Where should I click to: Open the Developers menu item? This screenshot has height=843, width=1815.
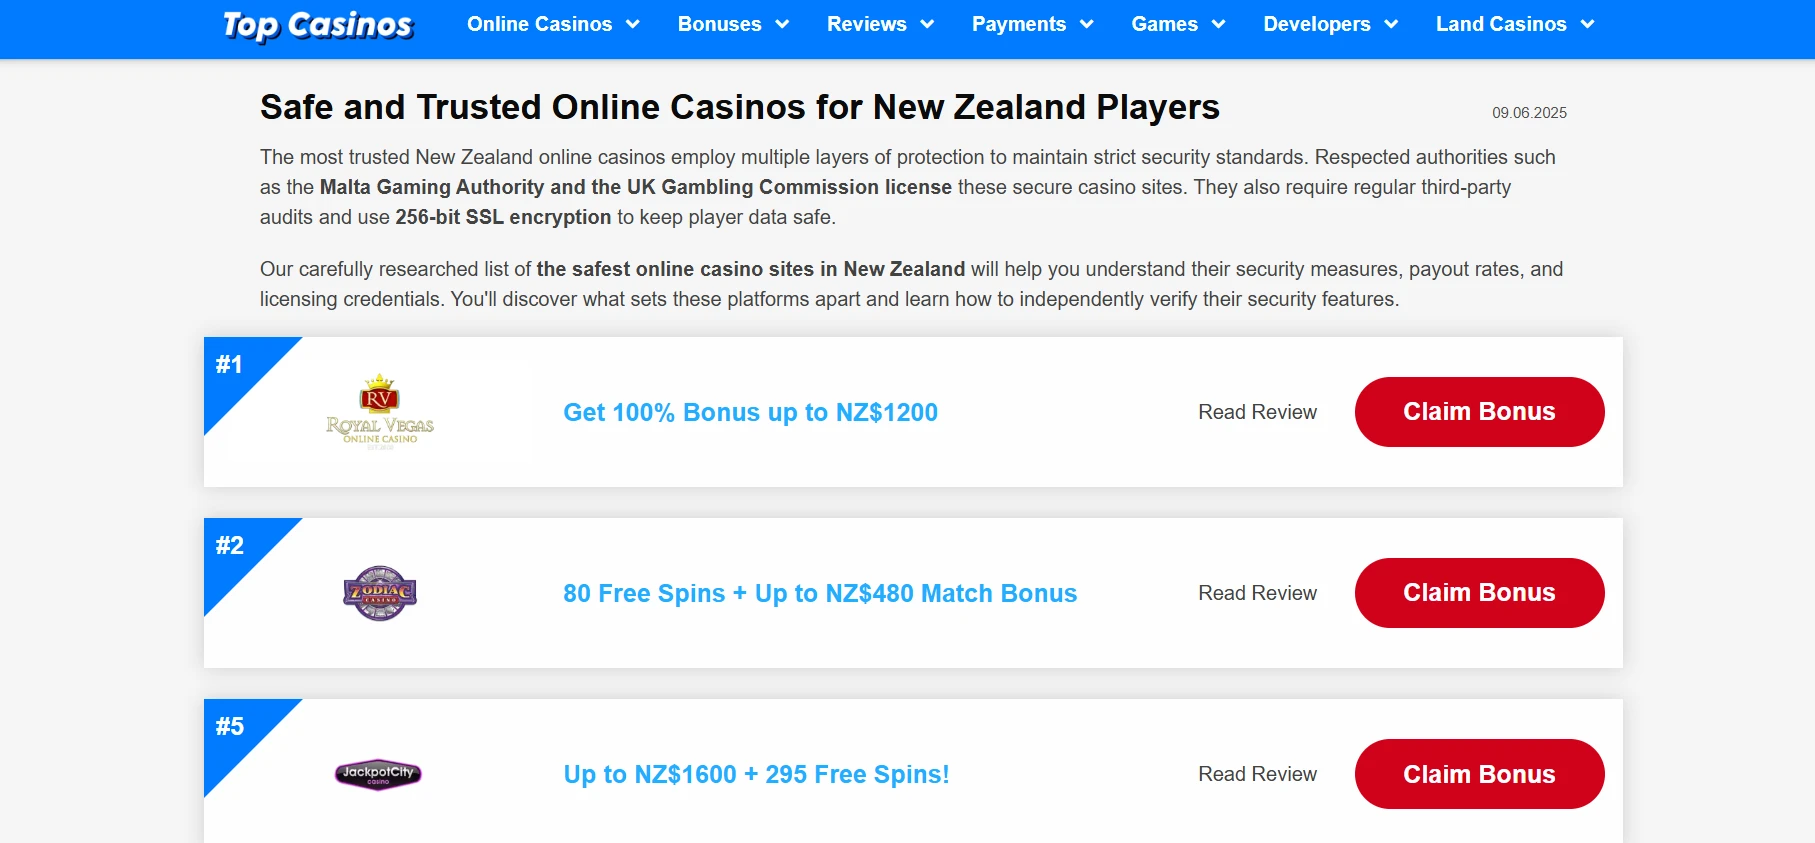click(1316, 24)
